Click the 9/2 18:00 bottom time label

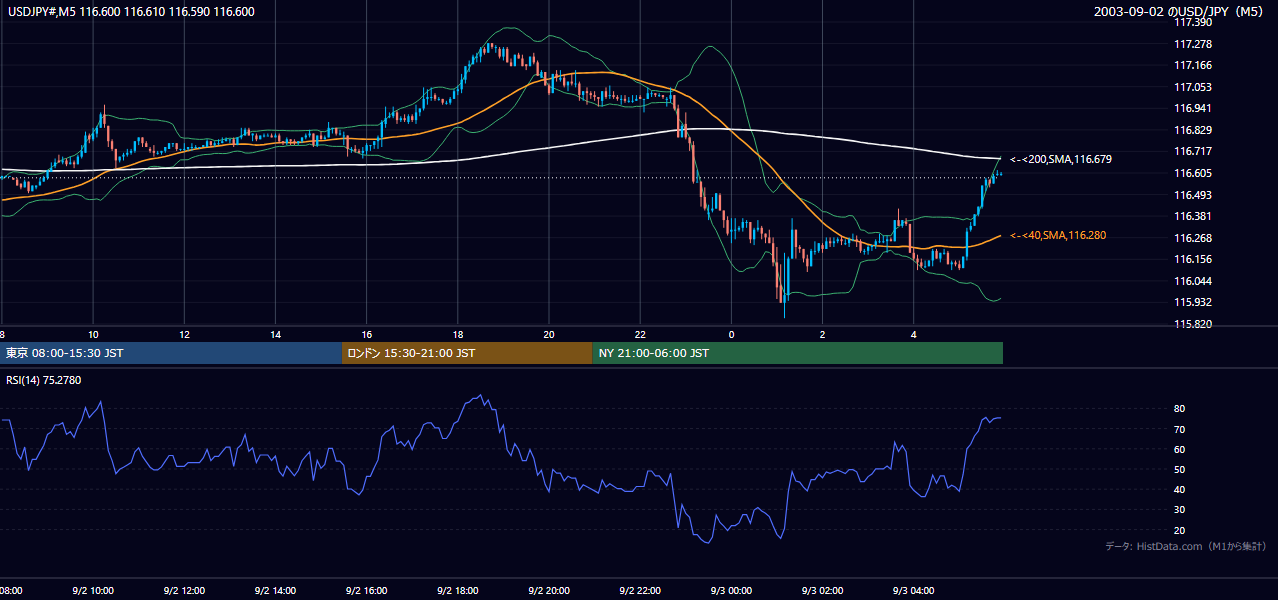(458, 591)
